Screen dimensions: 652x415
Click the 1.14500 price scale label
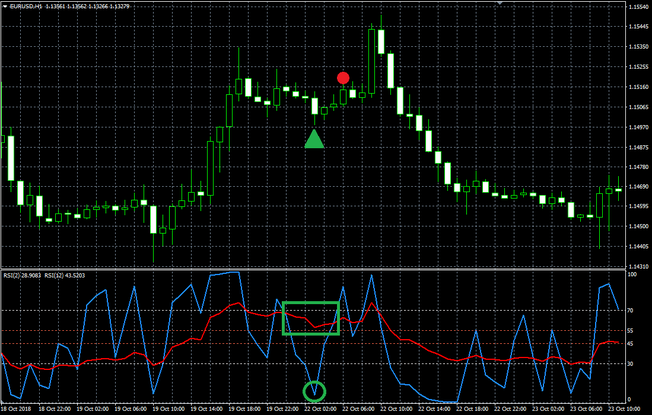(x=638, y=226)
